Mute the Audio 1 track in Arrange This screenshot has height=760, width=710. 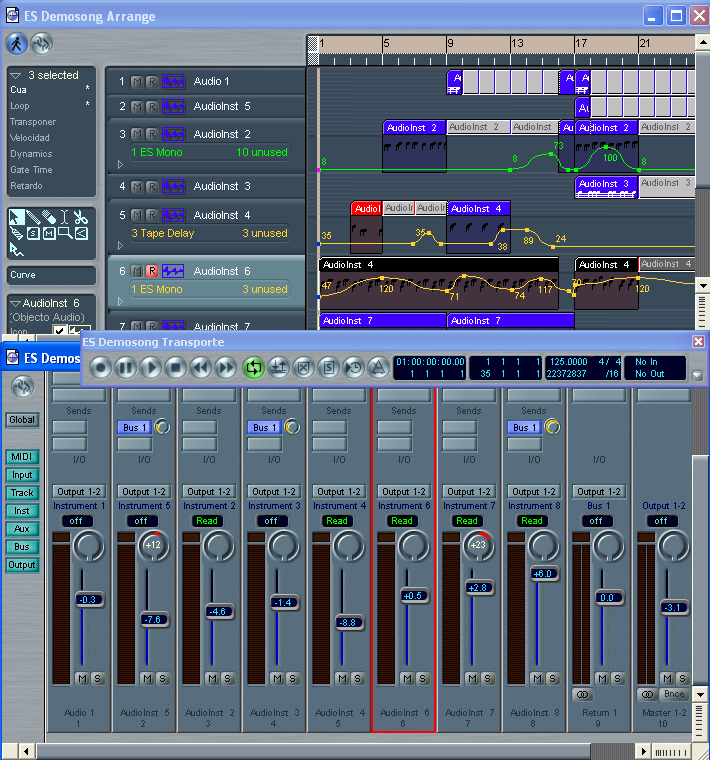pyautogui.click(x=138, y=82)
